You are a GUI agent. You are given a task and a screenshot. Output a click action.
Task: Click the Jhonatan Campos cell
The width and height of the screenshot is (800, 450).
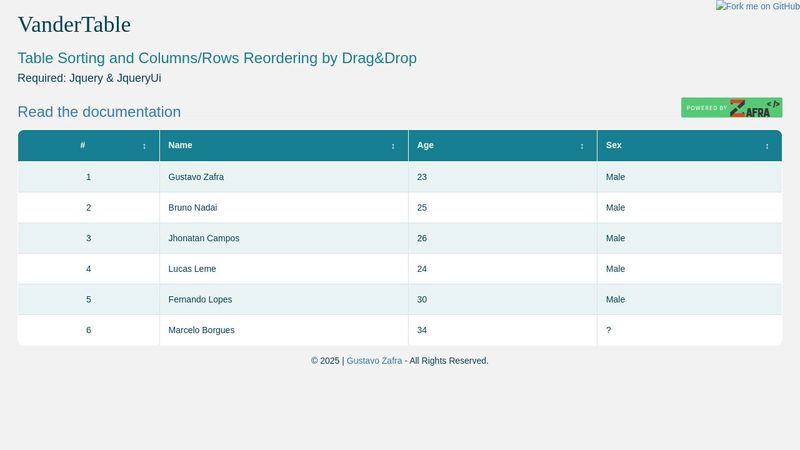(x=204, y=238)
